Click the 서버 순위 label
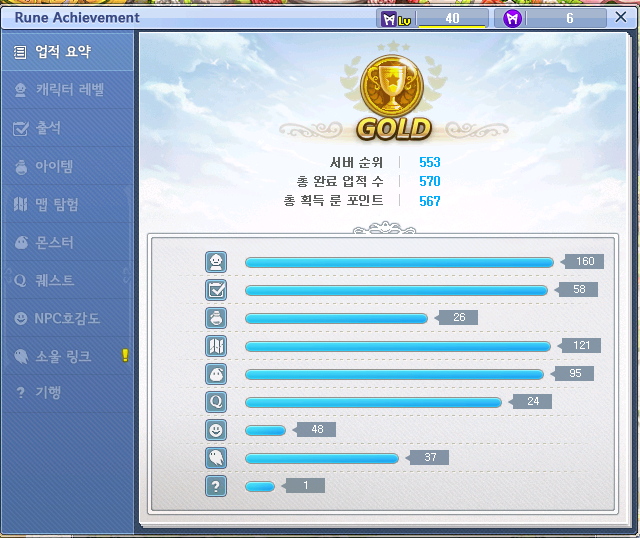Image resolution: width=640 pixels, height=538 pixels. click(x=356, y=162)
